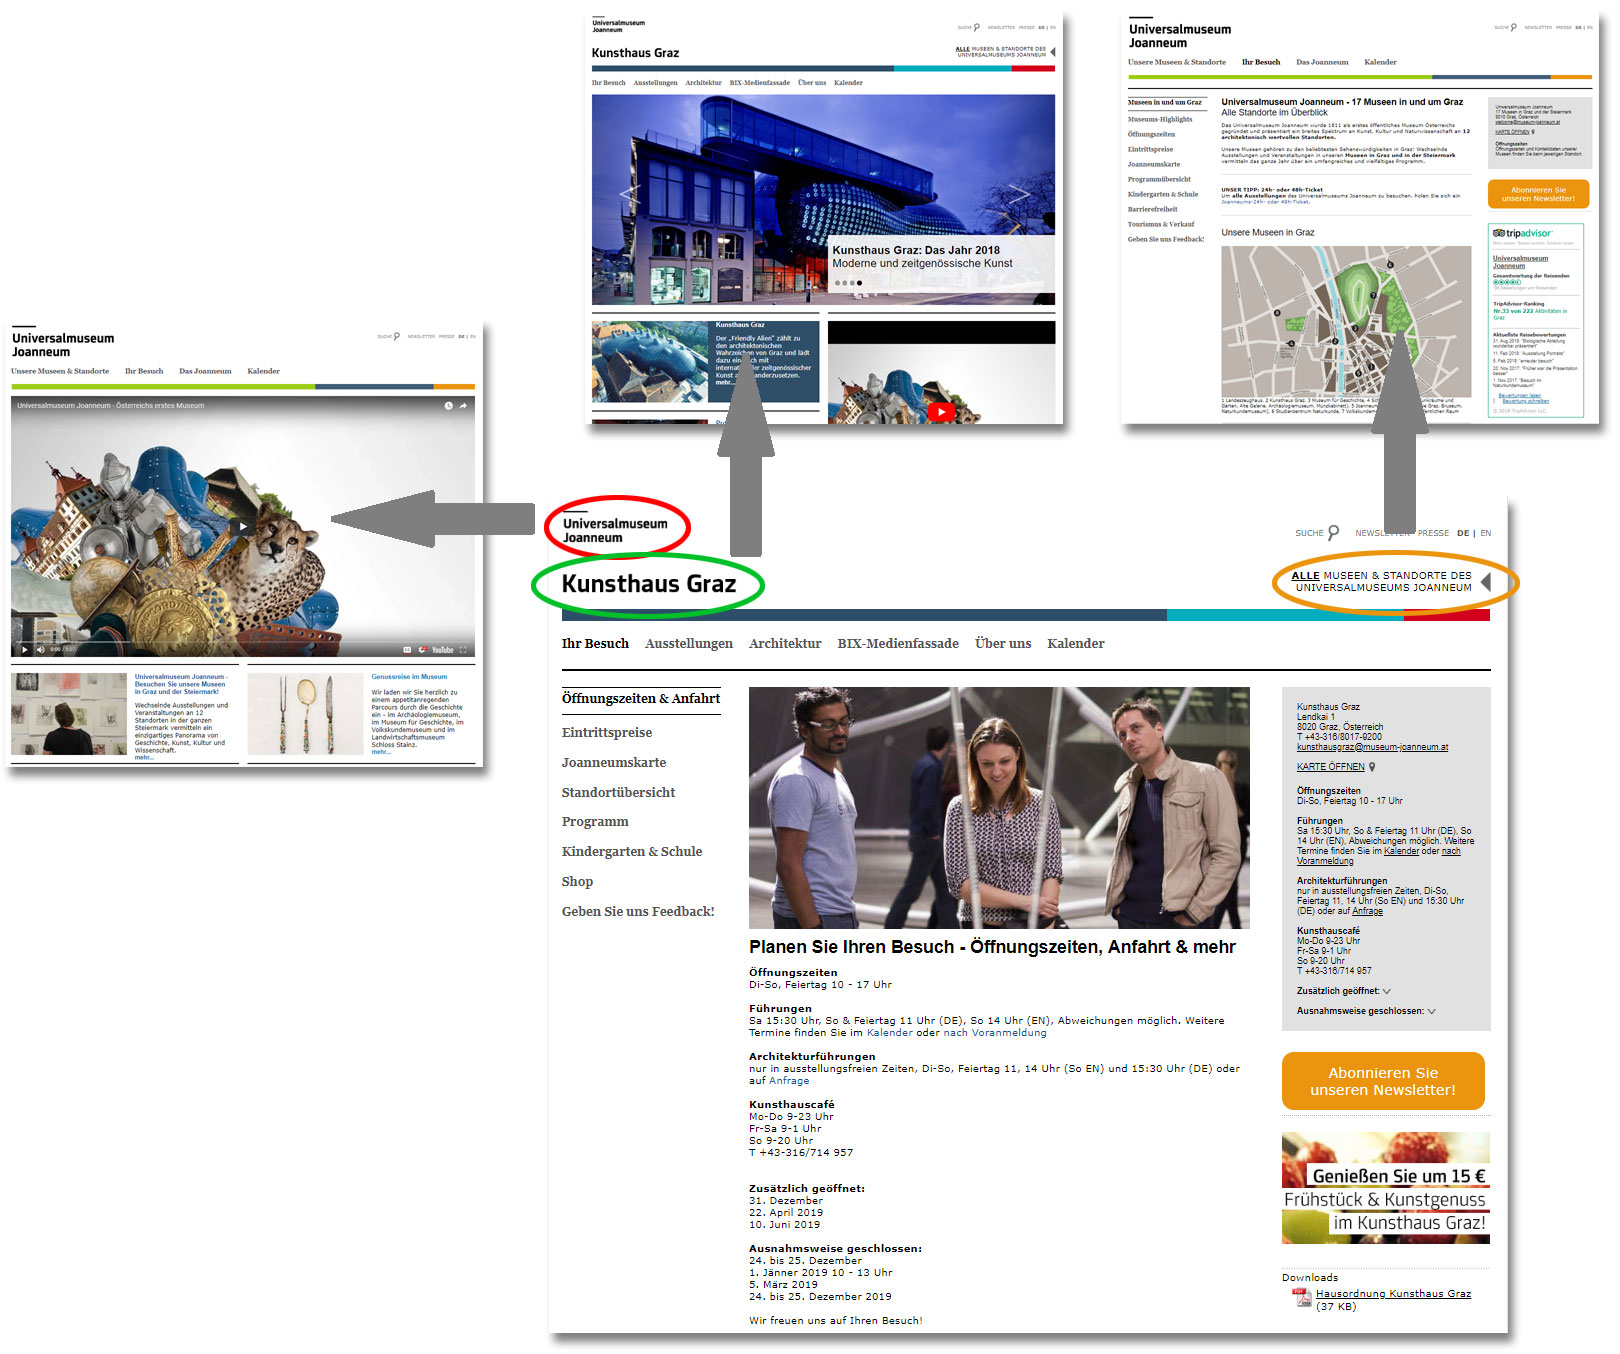
Task: Click map pin icon in top-right window info box
Action: pyautogui.click(x=1533, y=132)
